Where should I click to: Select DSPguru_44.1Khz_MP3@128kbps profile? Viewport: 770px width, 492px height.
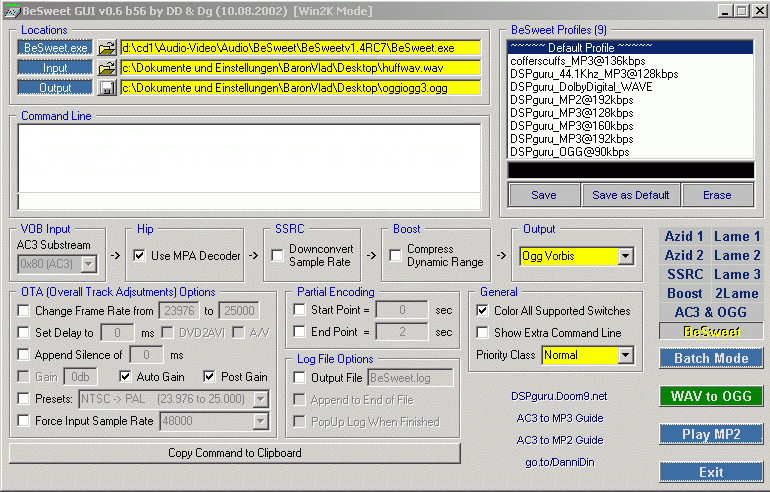pyautogui.click(x=631, y=74)
